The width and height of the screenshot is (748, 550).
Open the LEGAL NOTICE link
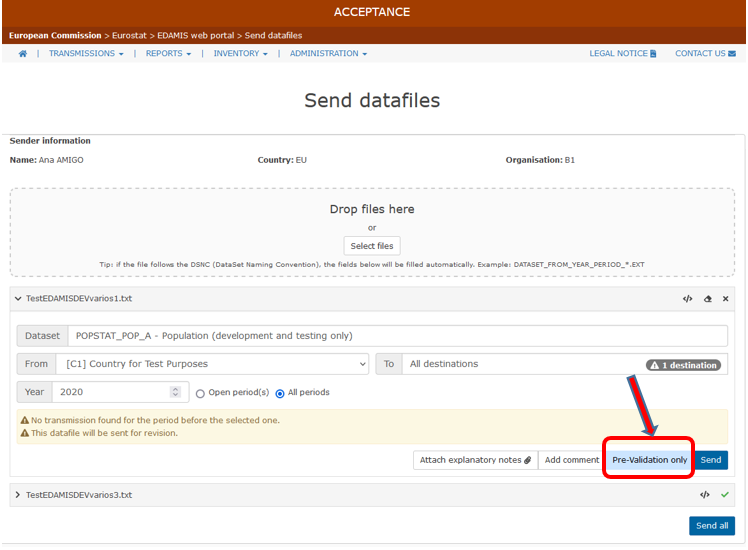coord(623,53)
